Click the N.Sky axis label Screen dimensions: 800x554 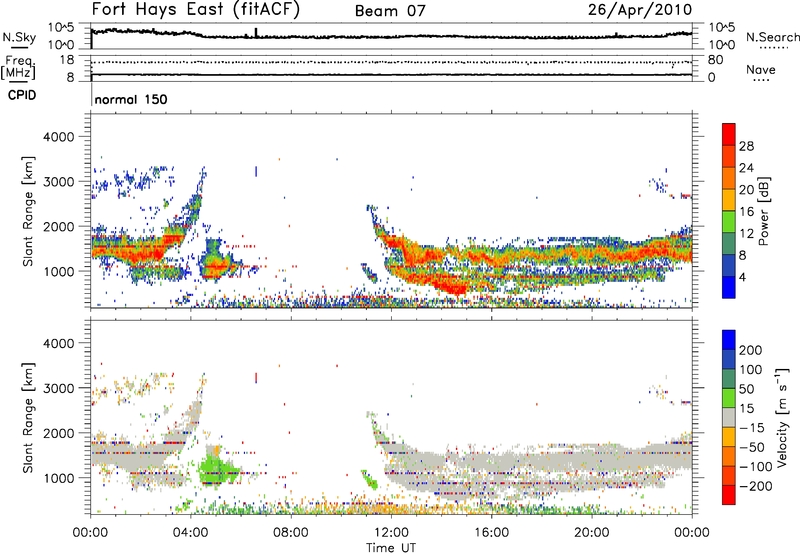(x=19, y=37)
